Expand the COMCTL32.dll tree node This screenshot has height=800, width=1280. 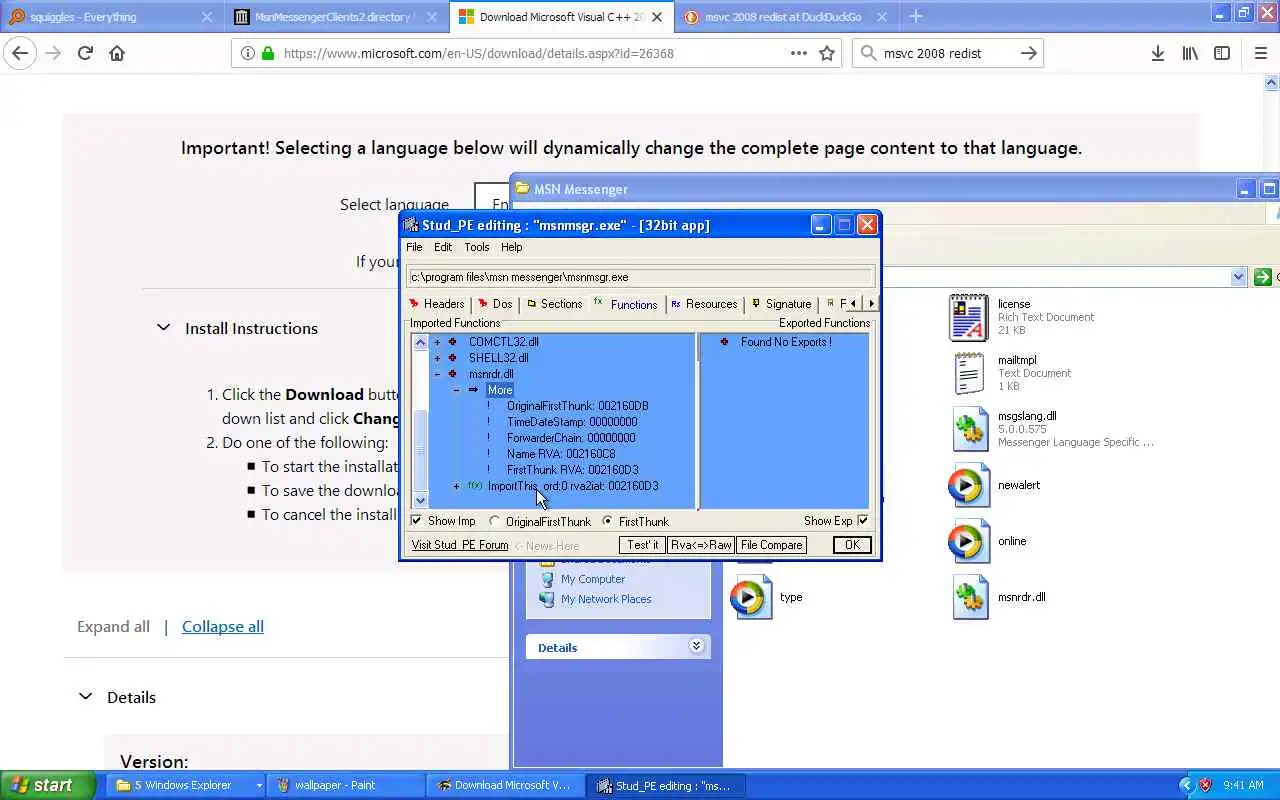pos(437,342)
